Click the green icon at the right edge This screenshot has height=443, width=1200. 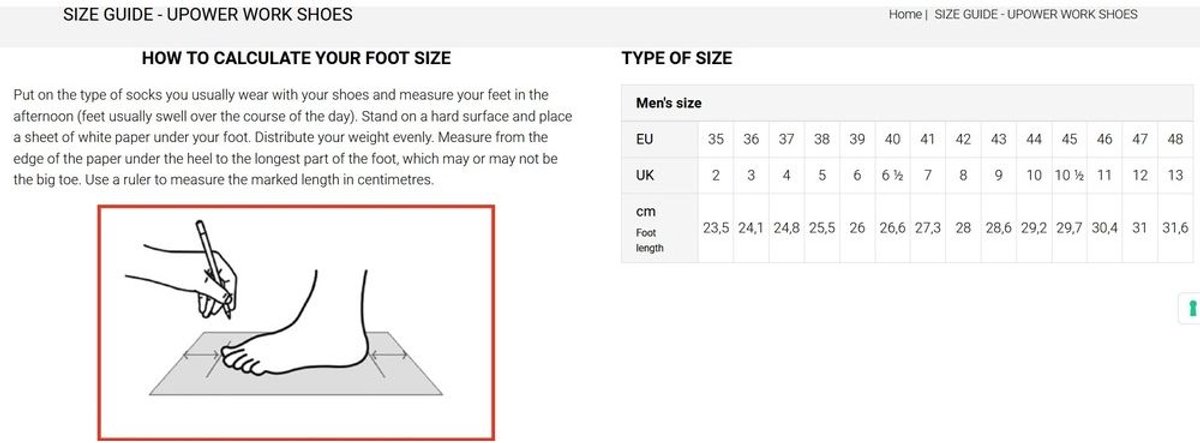pos(1190,308)
